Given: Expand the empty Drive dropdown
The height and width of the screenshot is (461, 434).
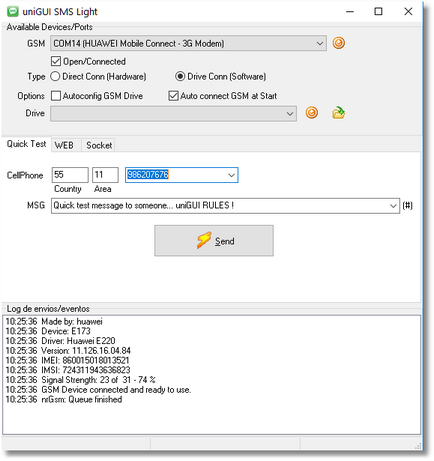Looking at the screenshot, I should tap(290, 114).
